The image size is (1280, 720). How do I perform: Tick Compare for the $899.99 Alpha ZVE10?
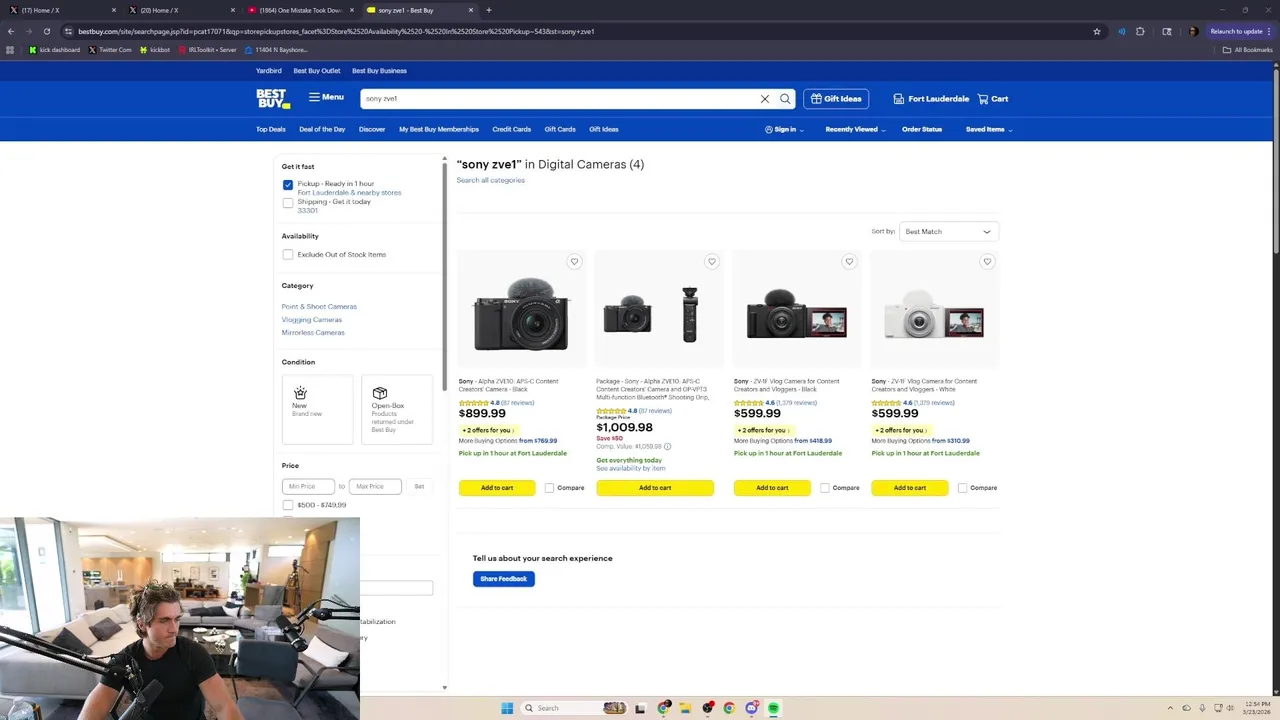coord(549,488)
